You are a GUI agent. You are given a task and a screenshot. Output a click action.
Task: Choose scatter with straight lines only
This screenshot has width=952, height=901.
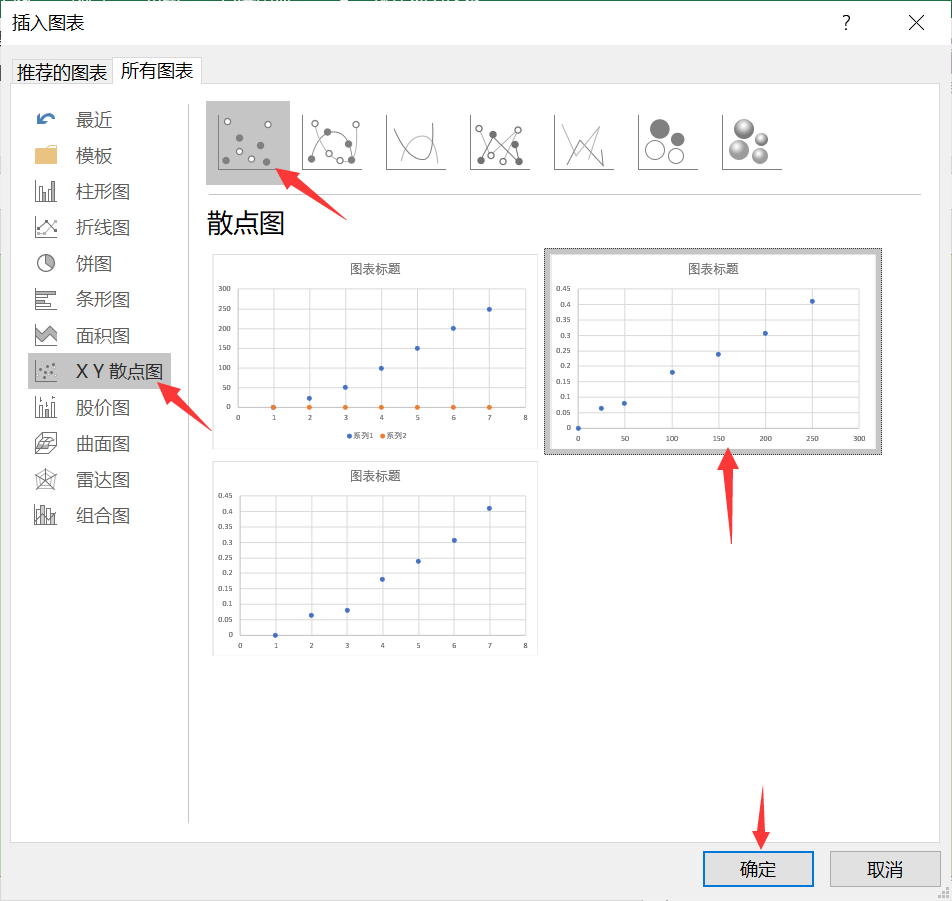[583, 143]
